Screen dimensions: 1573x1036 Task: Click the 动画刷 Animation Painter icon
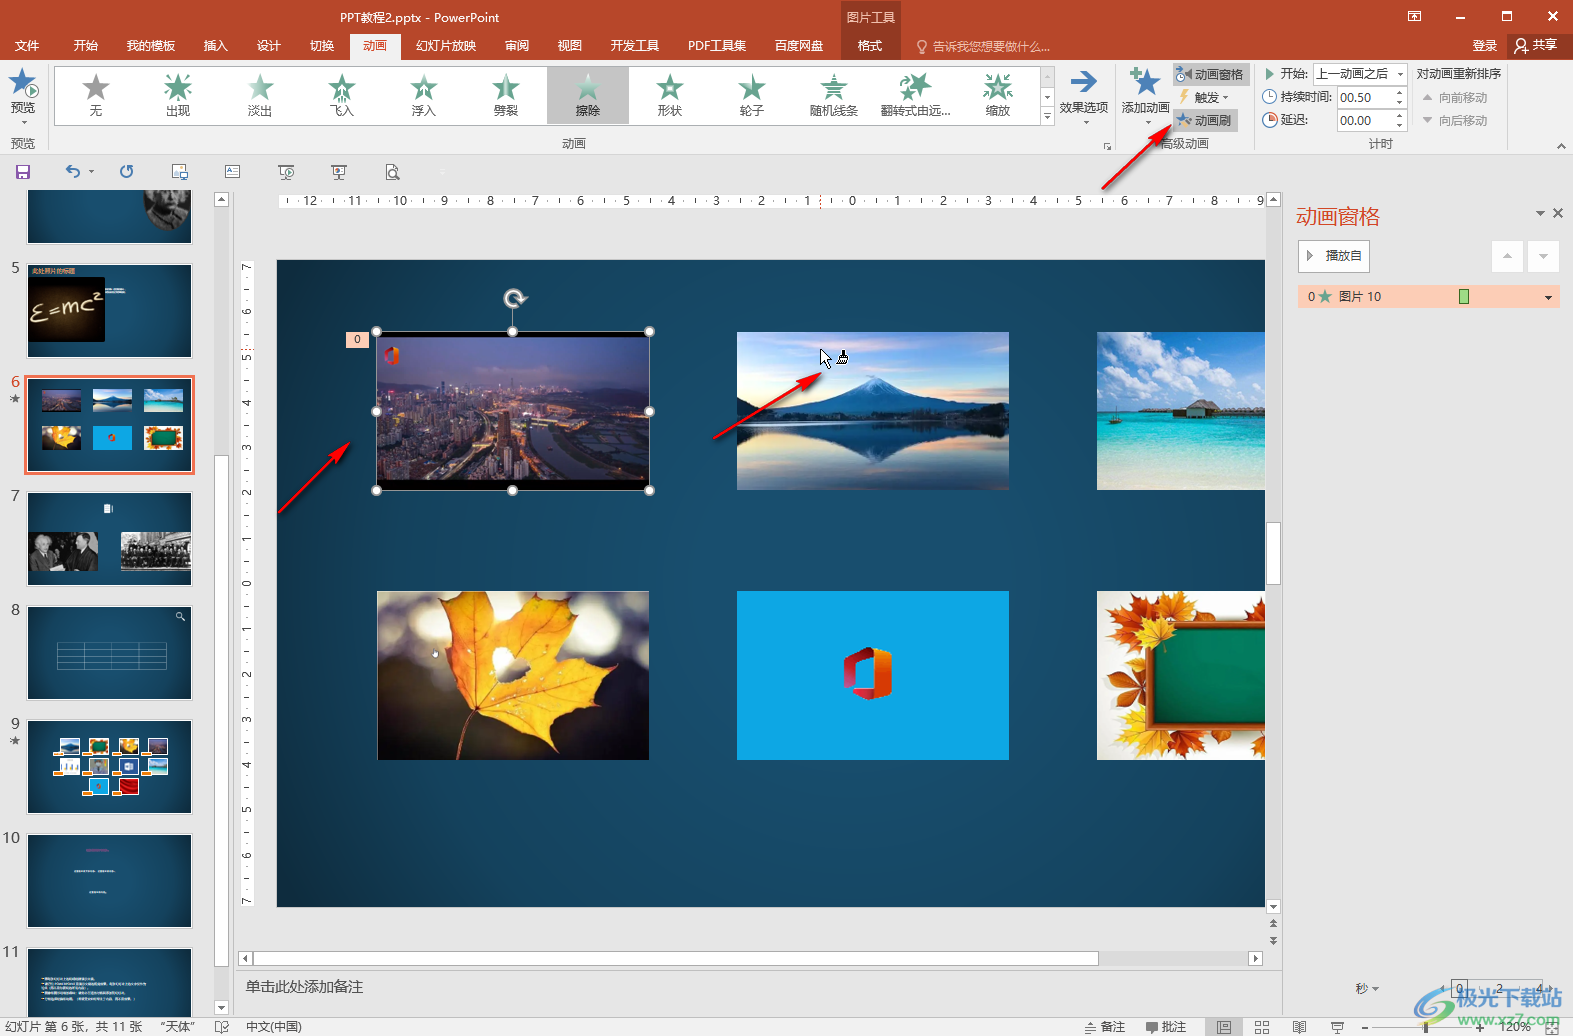pyautogui.click(x=1184, y=120)
